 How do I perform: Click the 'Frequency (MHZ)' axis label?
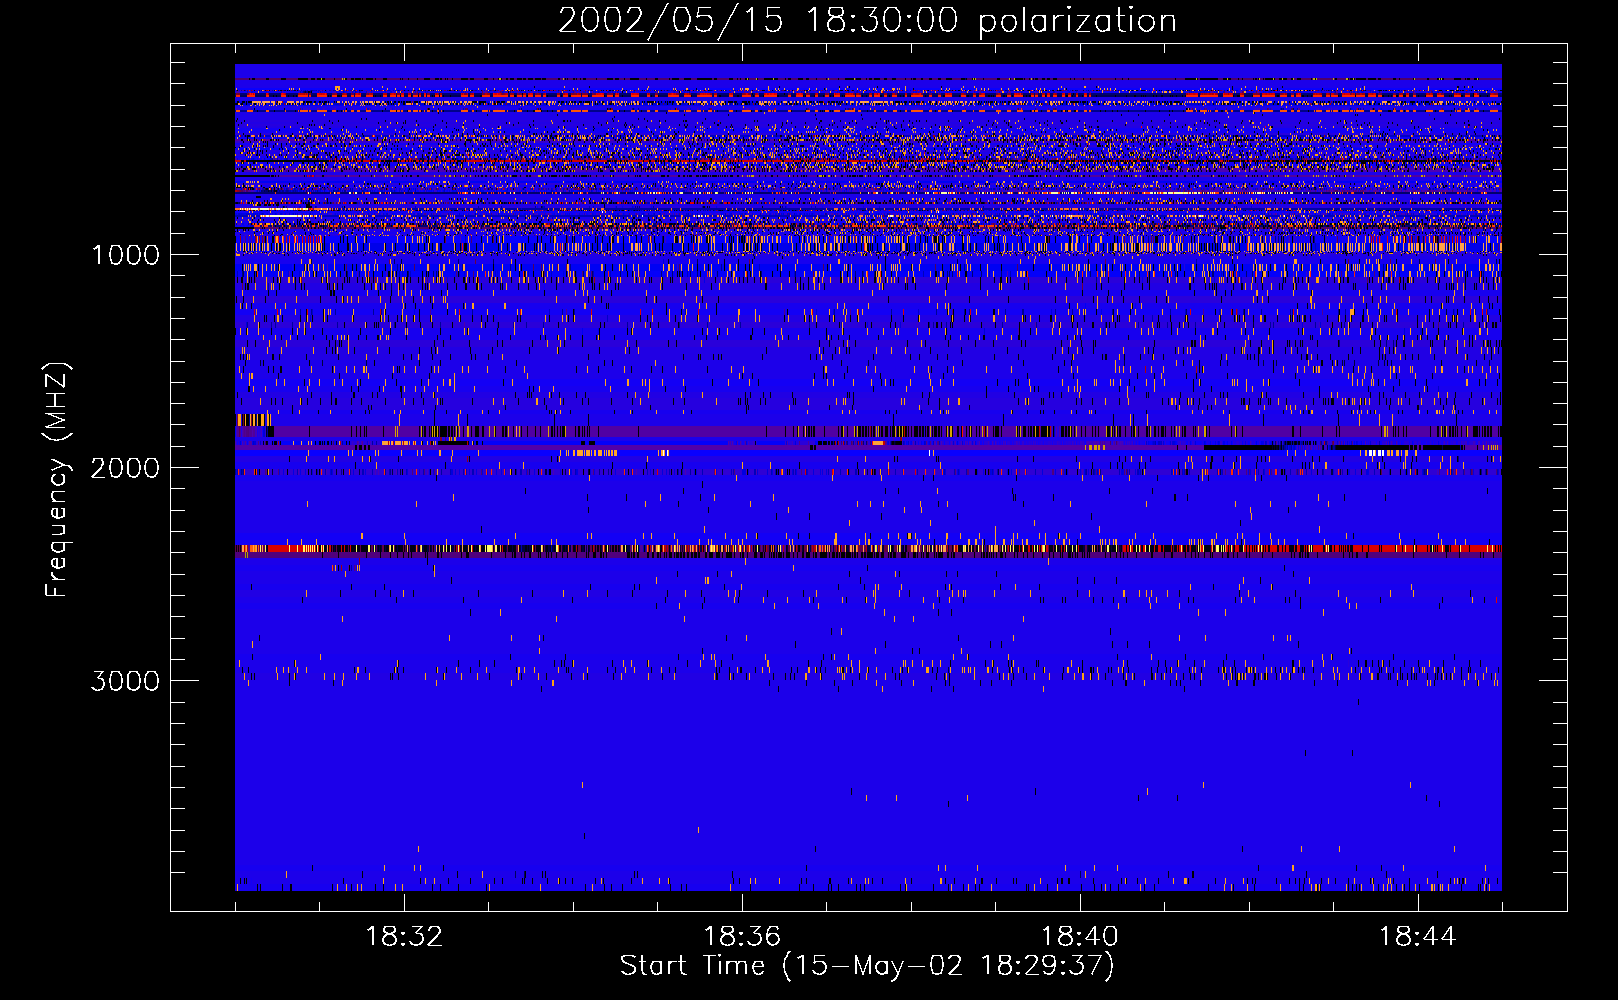58,480
